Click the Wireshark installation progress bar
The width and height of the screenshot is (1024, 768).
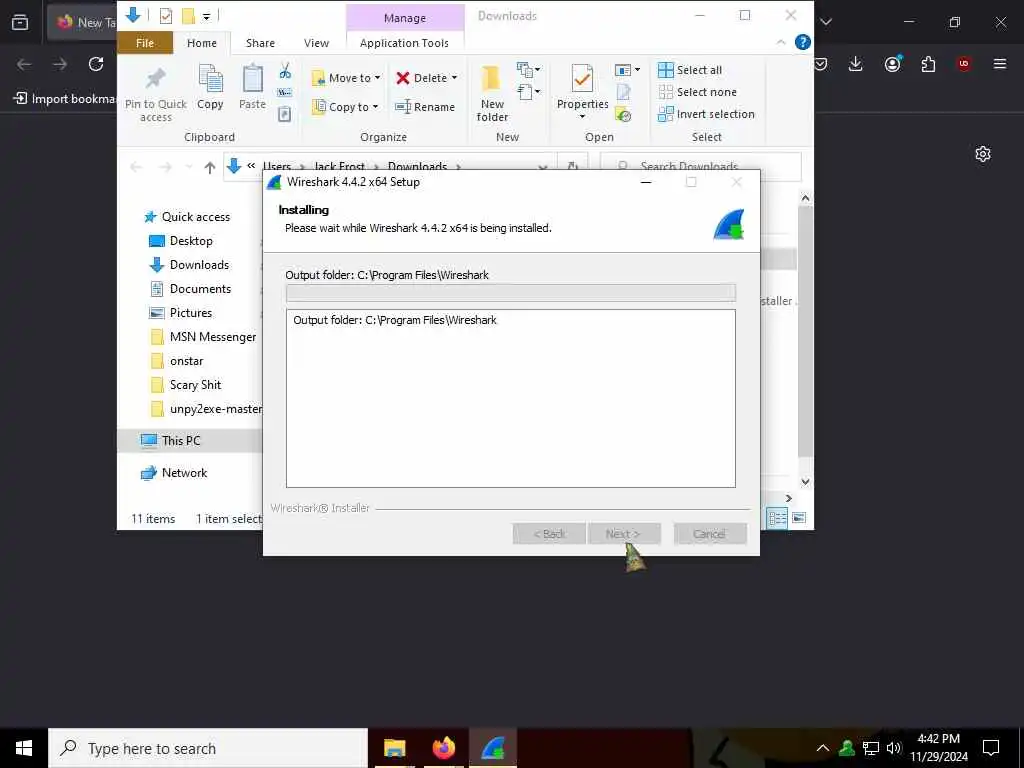(511, 293)
